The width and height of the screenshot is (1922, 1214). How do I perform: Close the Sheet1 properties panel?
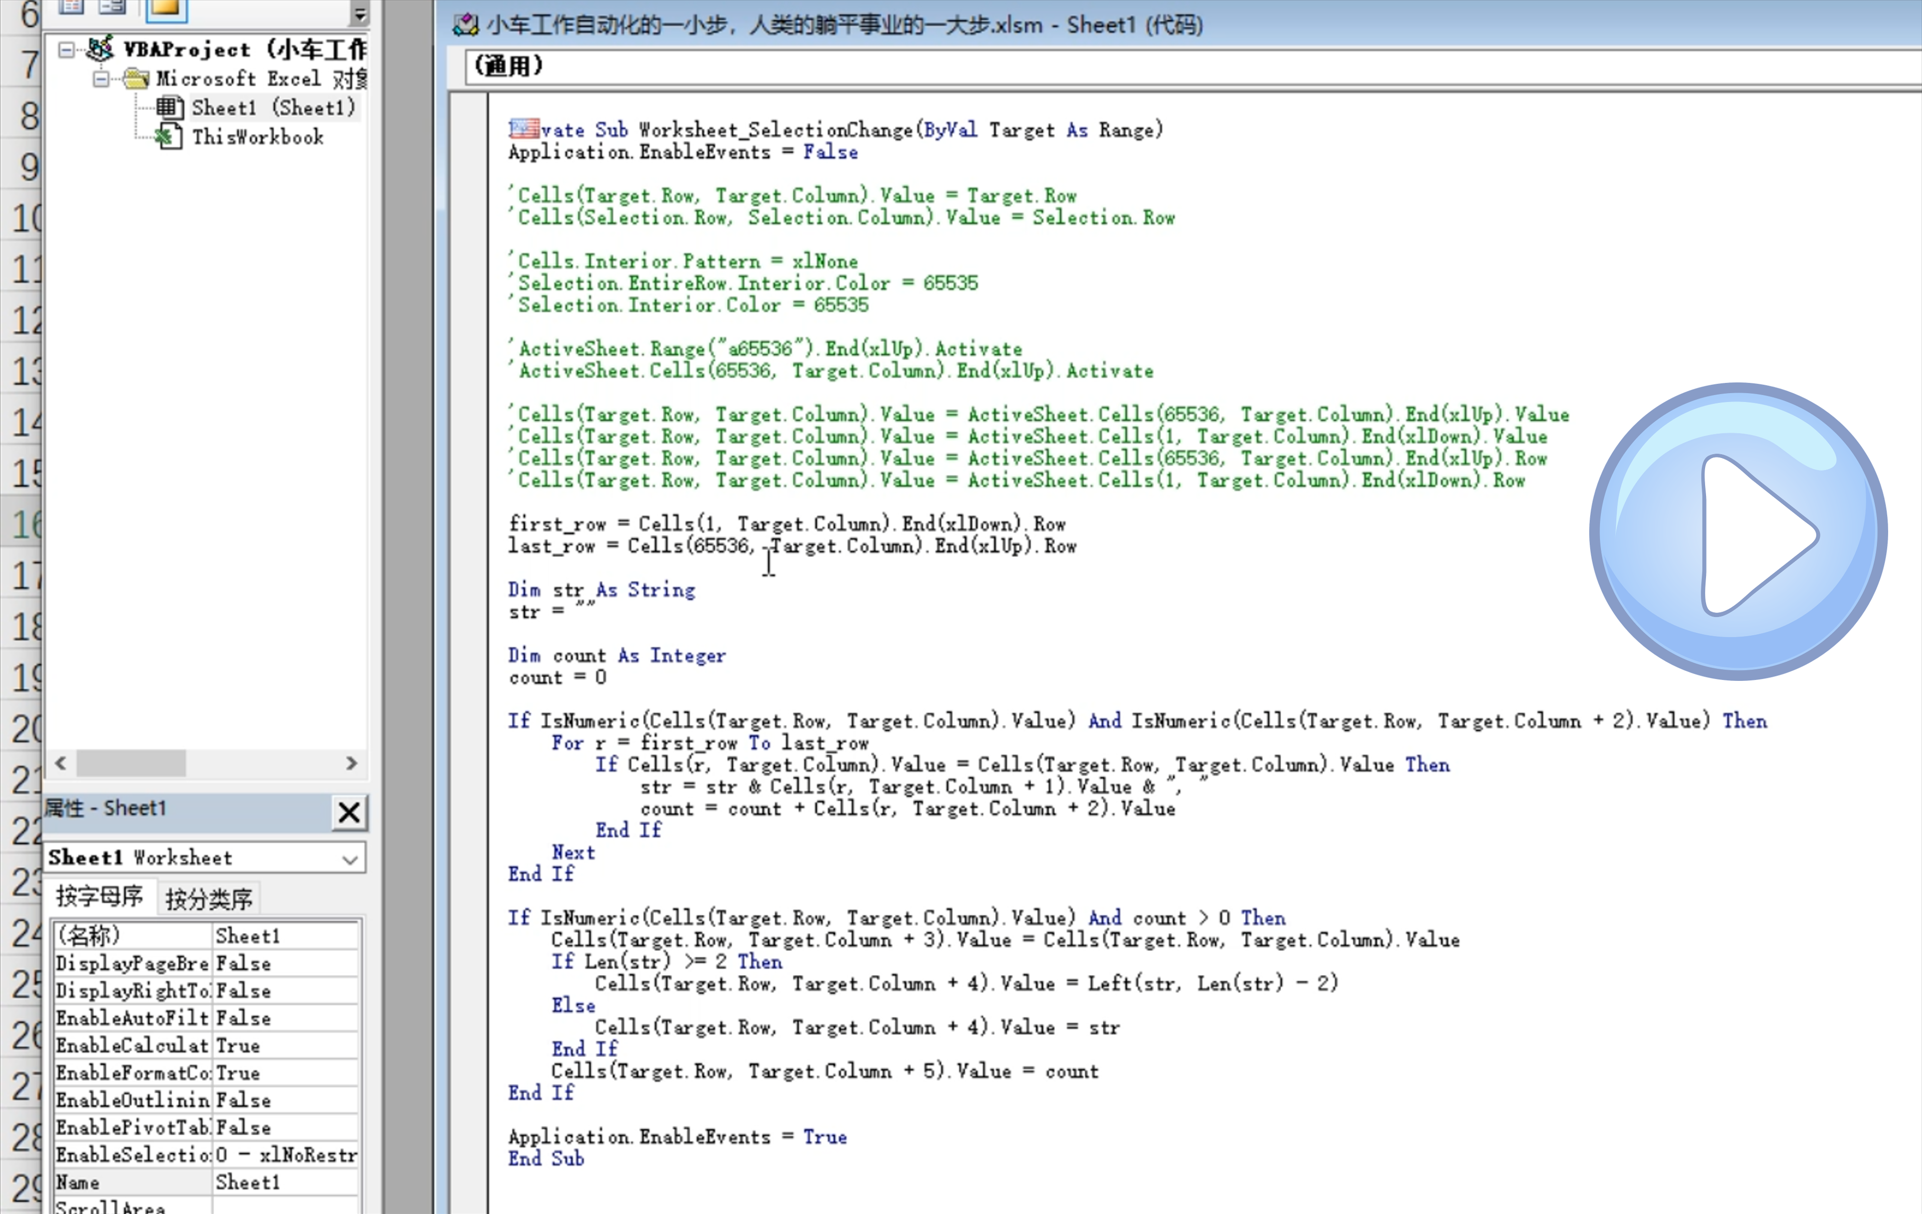[349, 811]
